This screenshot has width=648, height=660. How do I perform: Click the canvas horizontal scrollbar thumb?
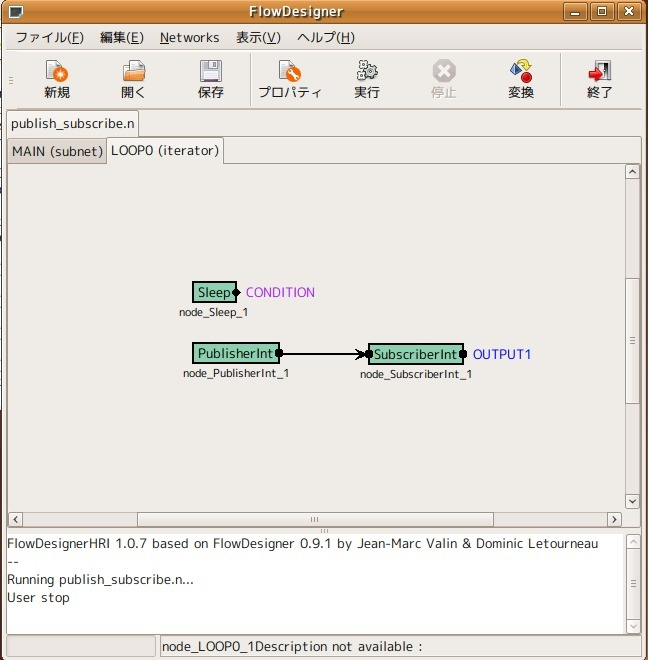[315, 519]
